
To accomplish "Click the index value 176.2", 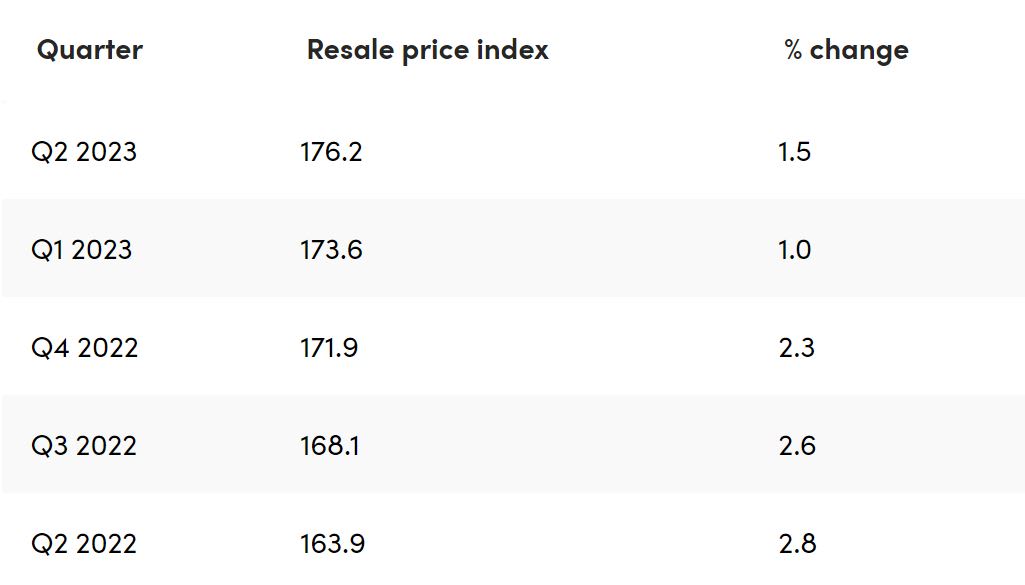I will (331, 152).
